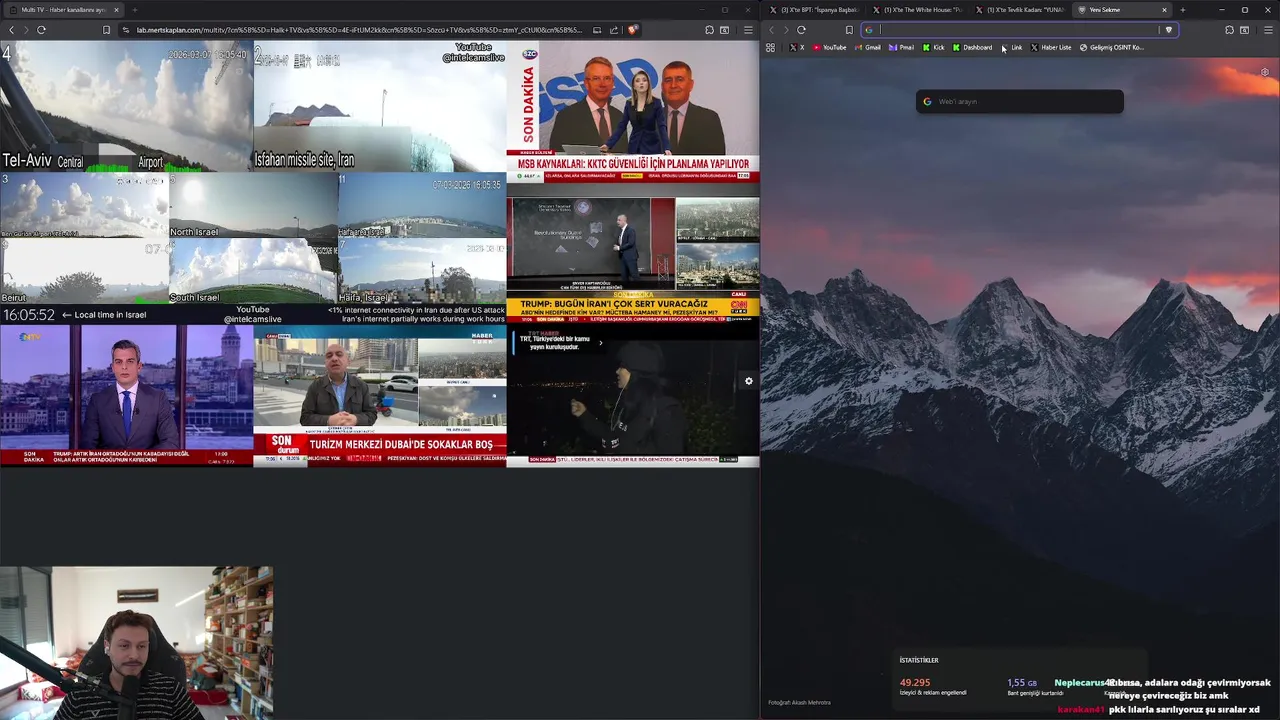Open the Gmail bookmark
Screen dimensions: 1280x720
(x=867, y=47)
